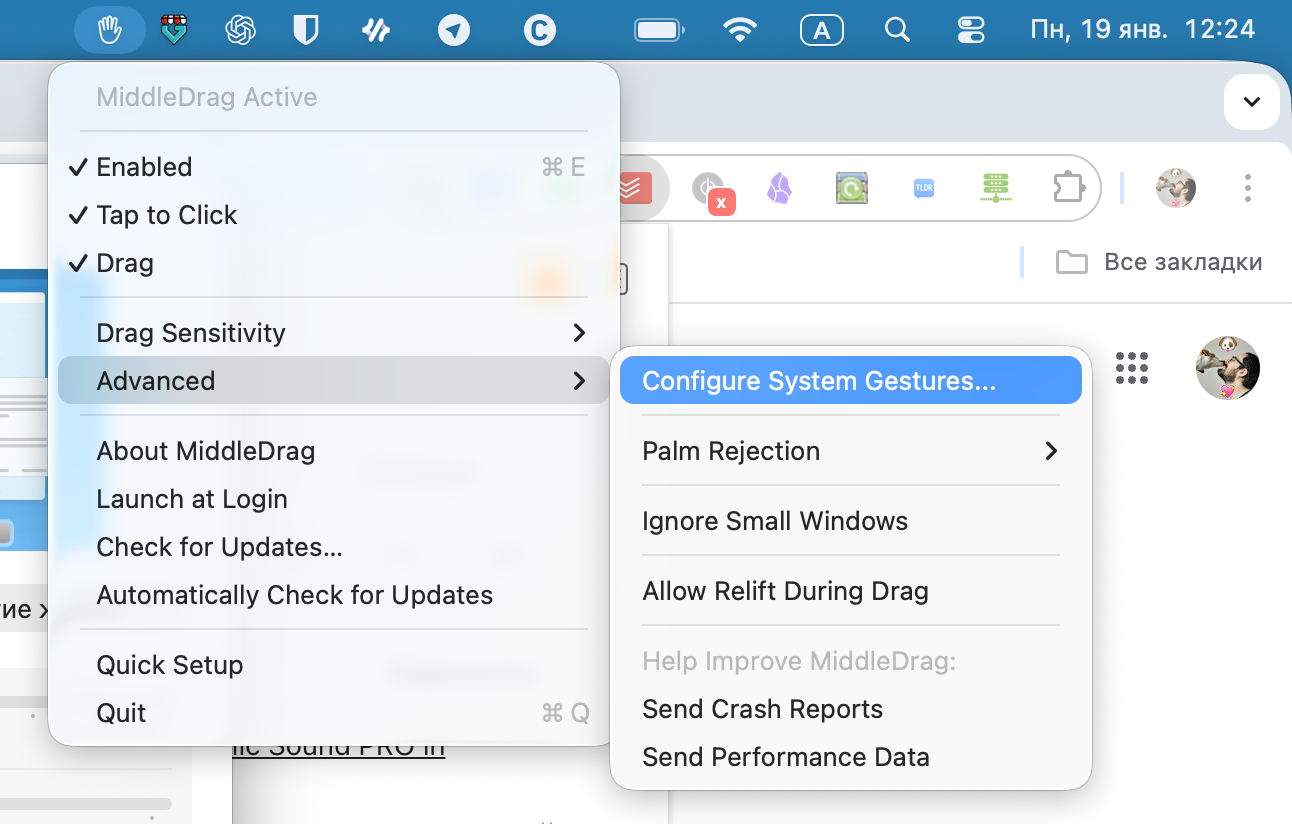Click the Todoist extension icon in Chrome

pyautogui.click(x=634, y=188)
